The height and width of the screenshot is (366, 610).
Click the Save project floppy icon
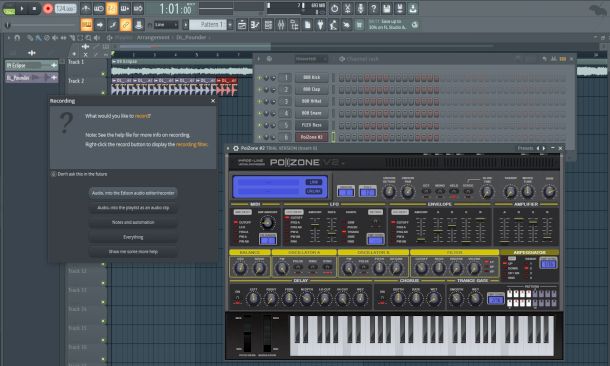tap(386, 8)
